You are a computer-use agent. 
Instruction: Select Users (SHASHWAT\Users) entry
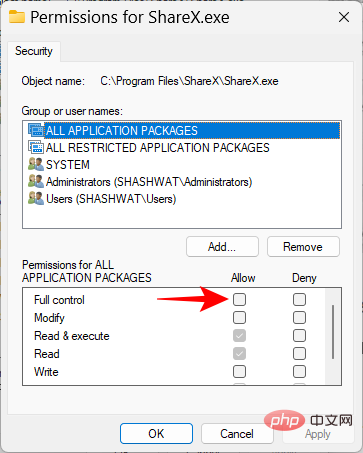[x=111, y=199]
